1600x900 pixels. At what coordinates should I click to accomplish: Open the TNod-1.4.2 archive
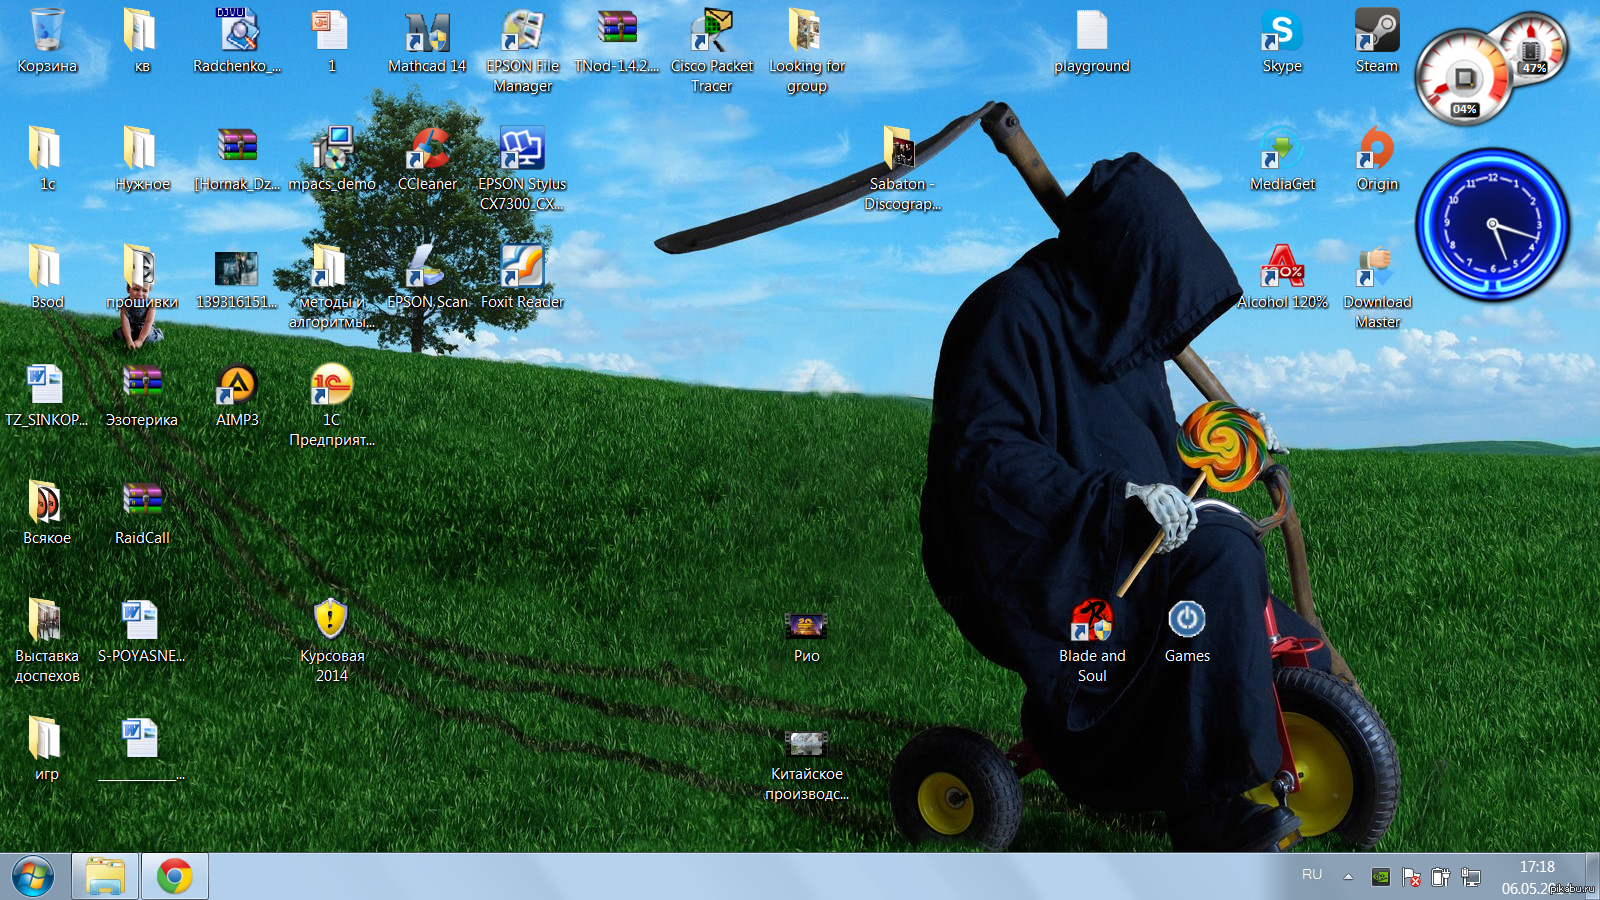[617, 42]
